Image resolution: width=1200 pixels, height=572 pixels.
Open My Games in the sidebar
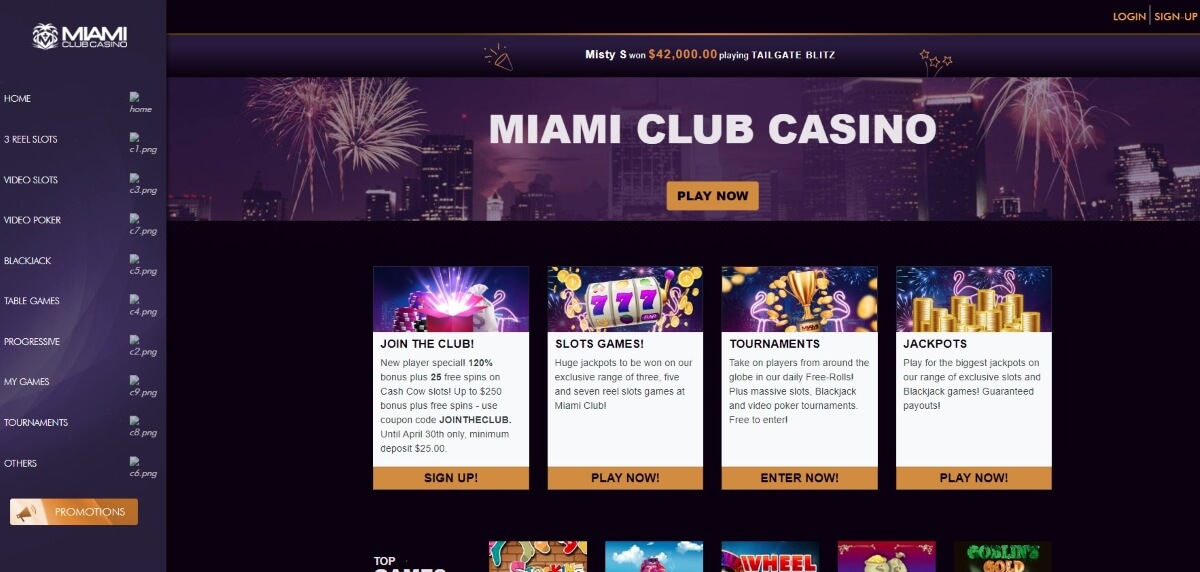[x=27, y=382]
